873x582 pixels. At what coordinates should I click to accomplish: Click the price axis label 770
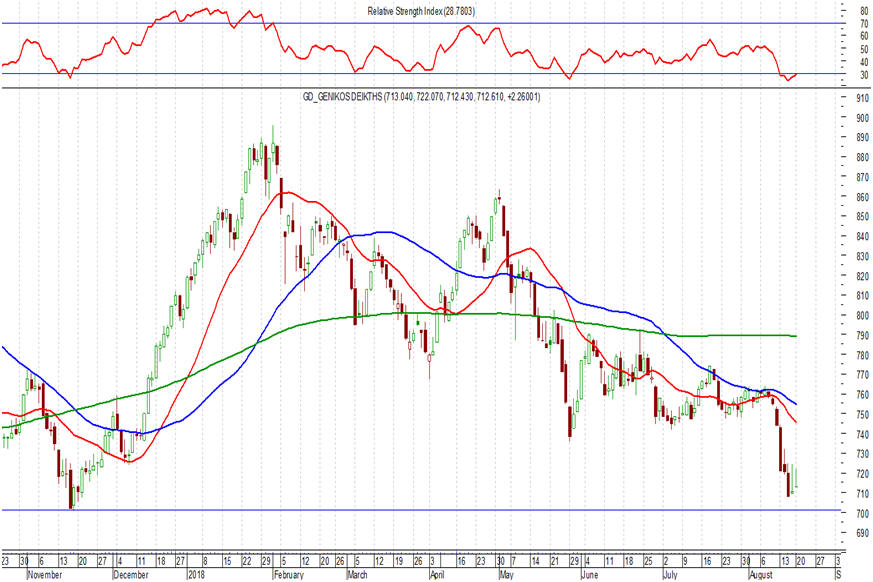point(862,375)
